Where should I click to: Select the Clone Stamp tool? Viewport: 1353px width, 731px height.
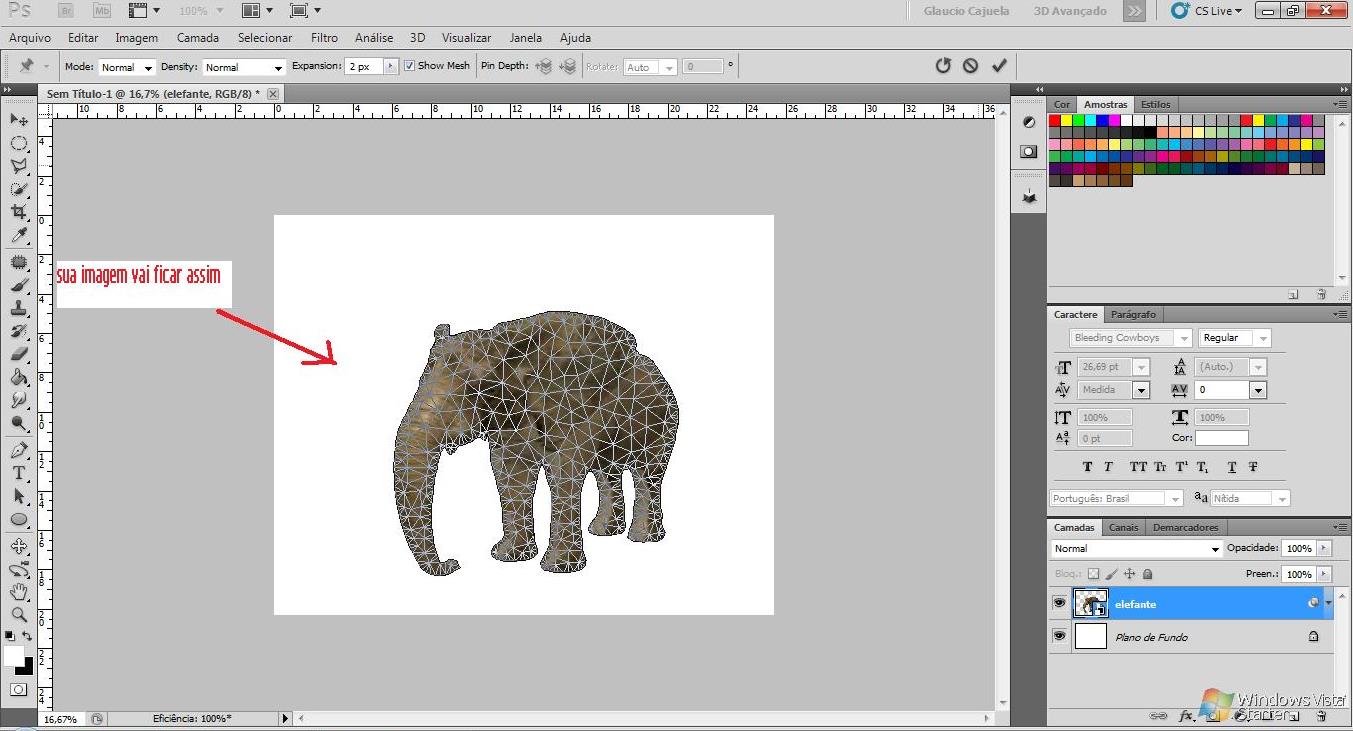click(19, 308)
